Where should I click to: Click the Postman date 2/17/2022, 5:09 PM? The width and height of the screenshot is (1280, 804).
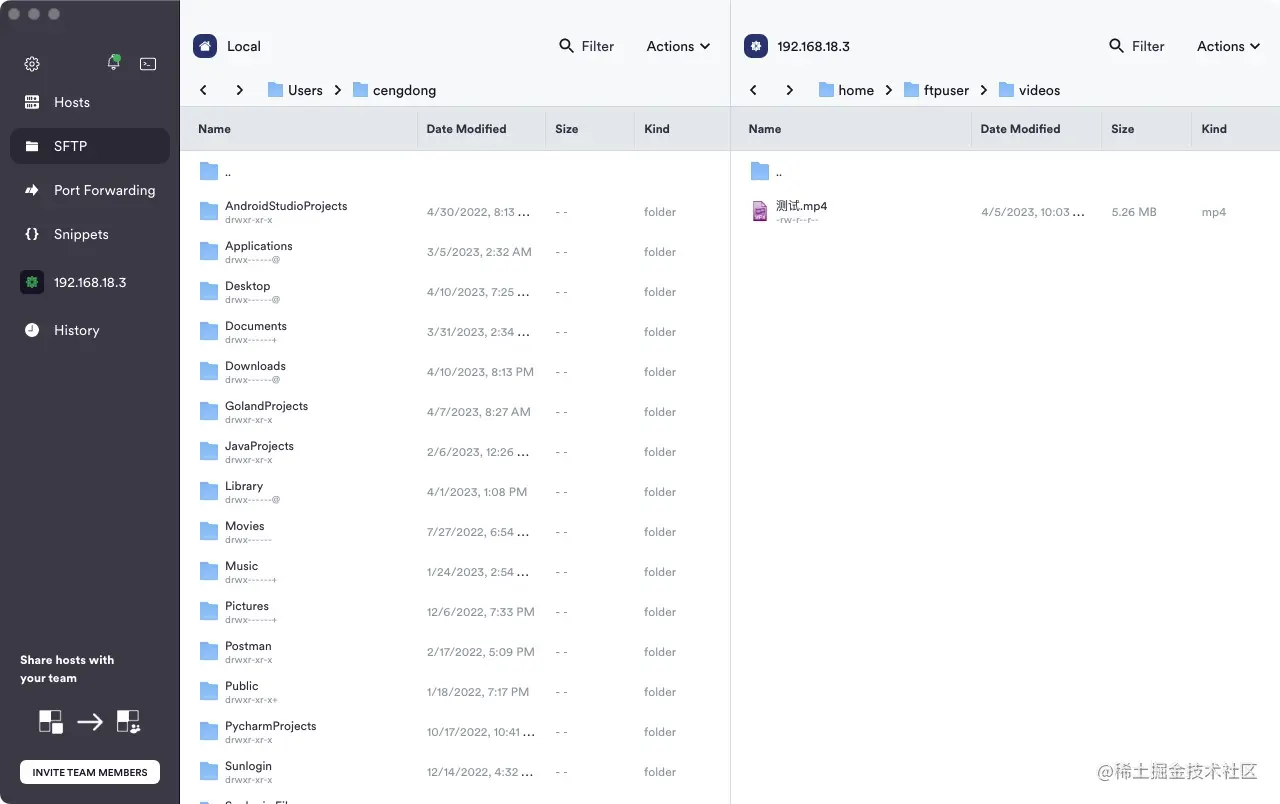point(480,652)
